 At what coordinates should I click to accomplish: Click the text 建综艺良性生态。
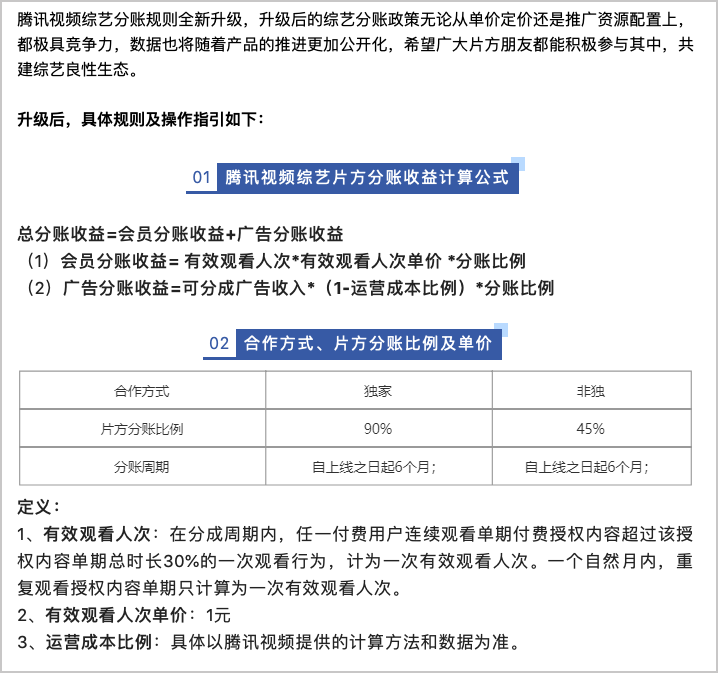click(x=78, y=70)
